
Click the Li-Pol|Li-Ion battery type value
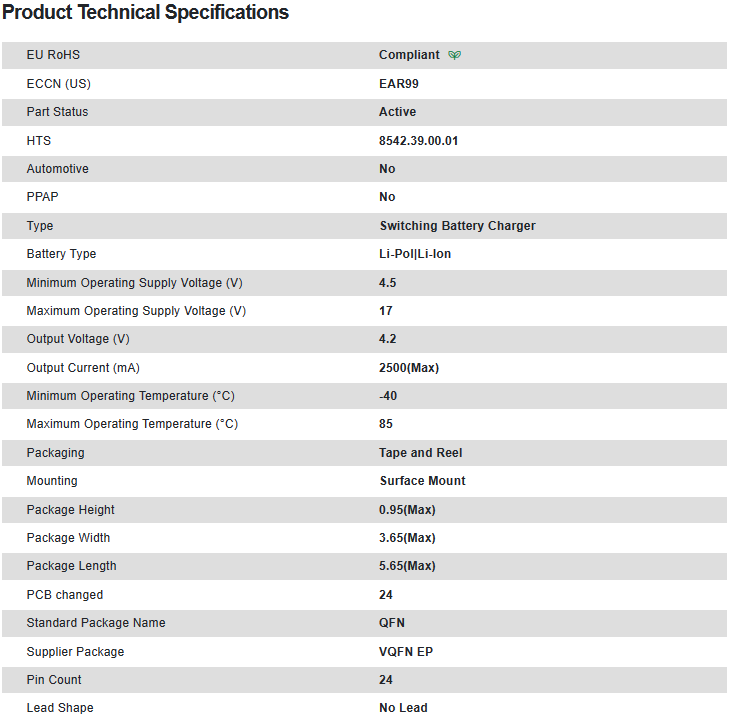[x=415, y=254]
